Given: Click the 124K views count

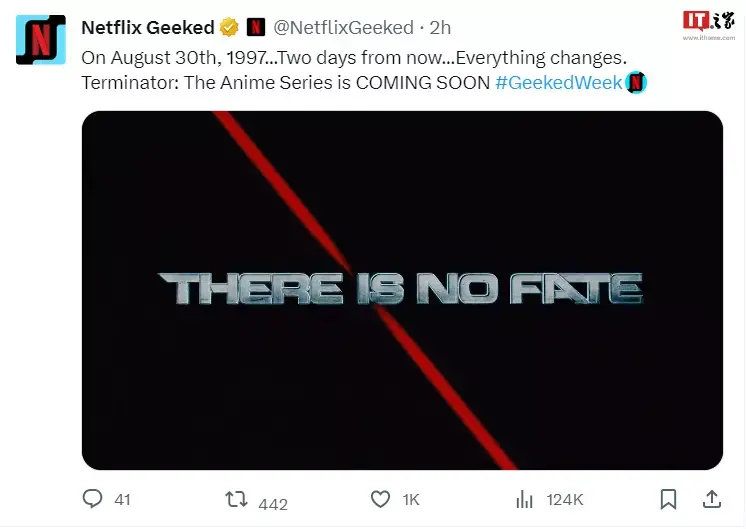Looking at the screenshot, I should 564,499.
